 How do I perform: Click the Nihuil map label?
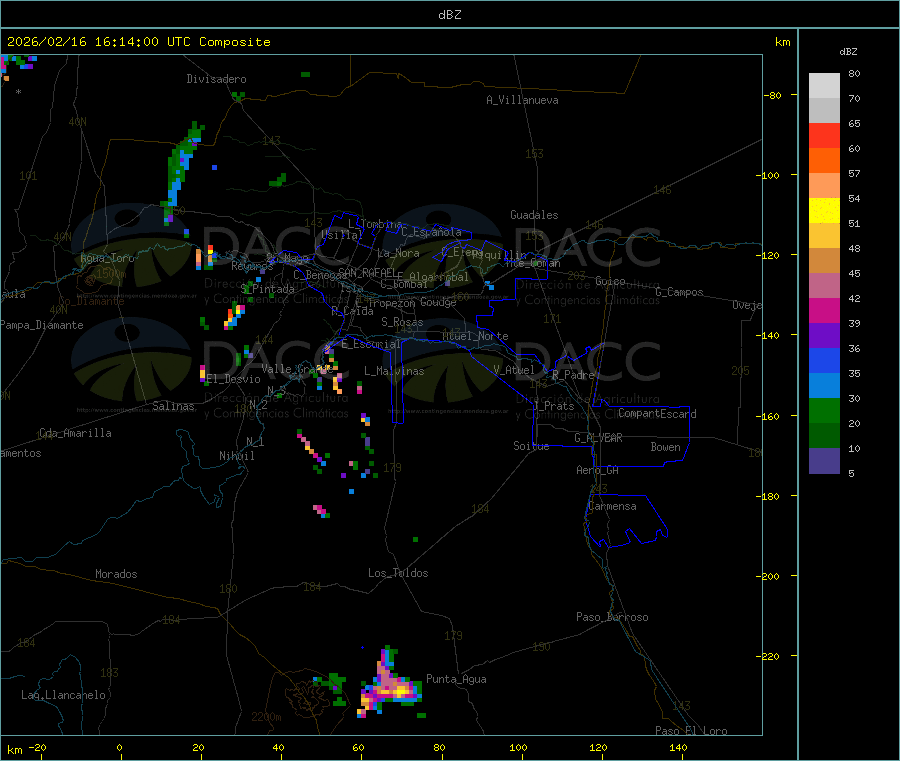[x=236, y=456]
